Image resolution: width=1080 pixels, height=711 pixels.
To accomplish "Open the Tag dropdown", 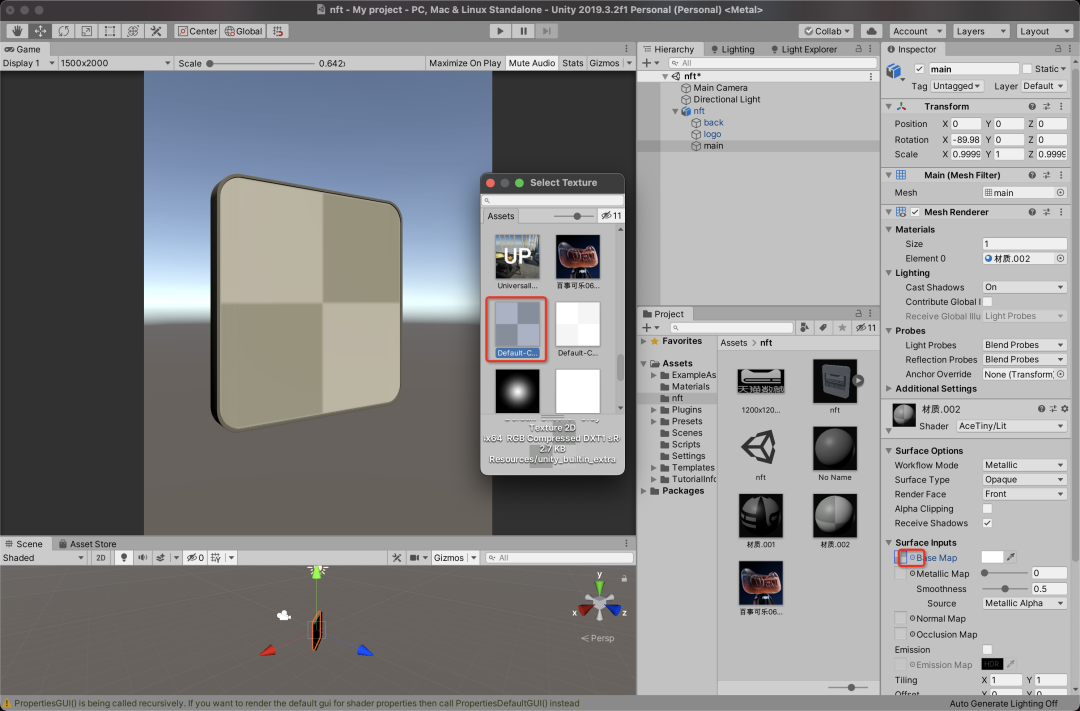I will click(x=956, y=86).
